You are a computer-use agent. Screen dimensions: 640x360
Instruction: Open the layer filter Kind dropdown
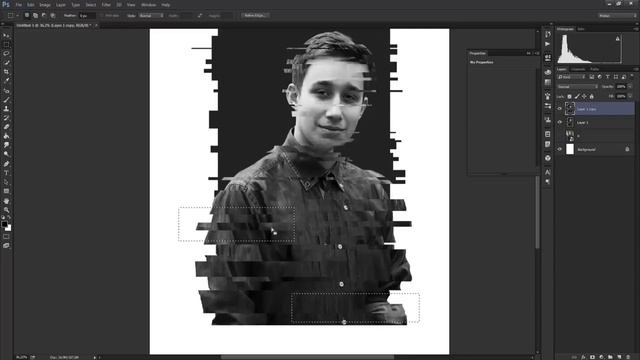click(x=571, y=77)
